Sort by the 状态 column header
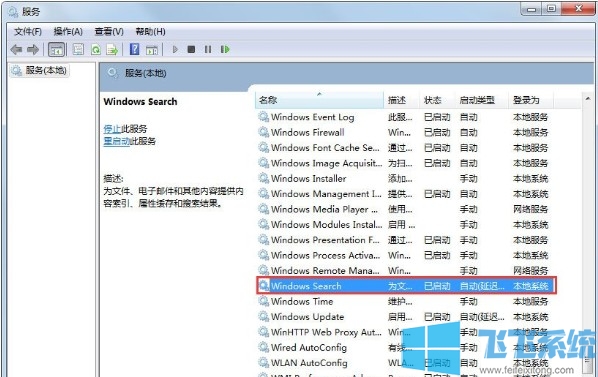Image resolution: width=598 pixels, height=377 pixels. 437,100
